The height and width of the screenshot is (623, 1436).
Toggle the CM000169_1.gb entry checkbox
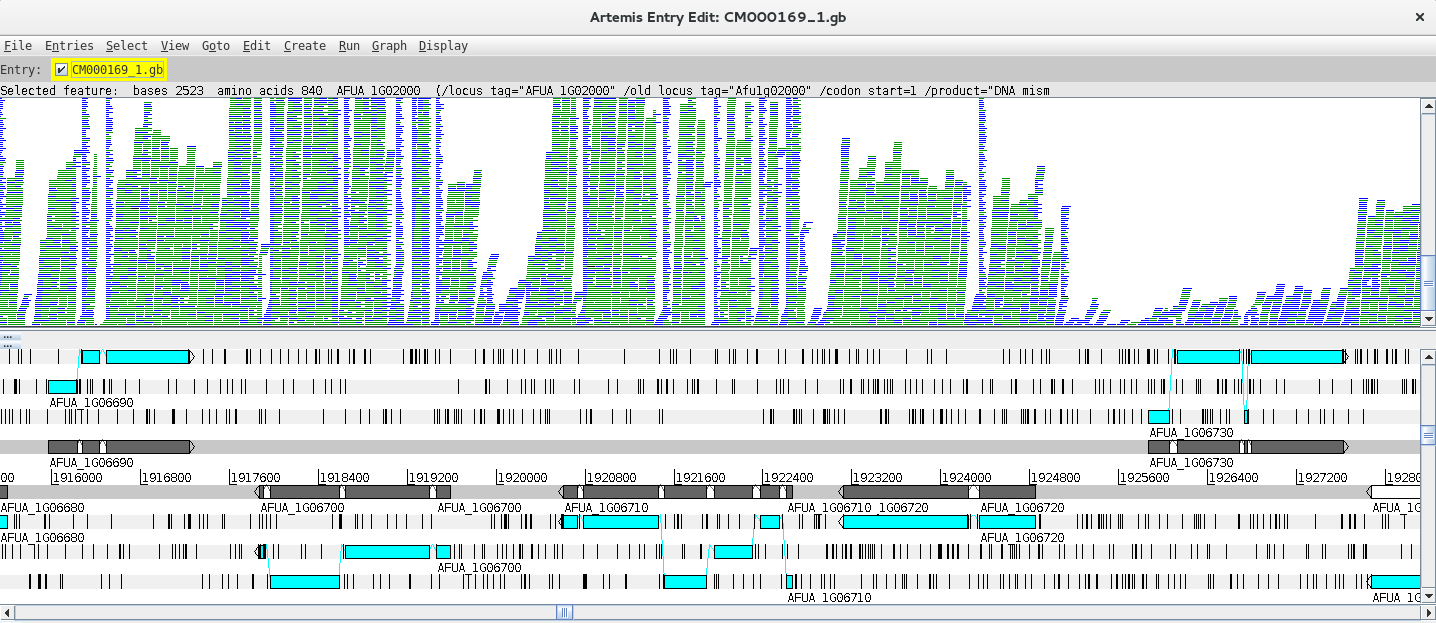[x=62, y=70]
